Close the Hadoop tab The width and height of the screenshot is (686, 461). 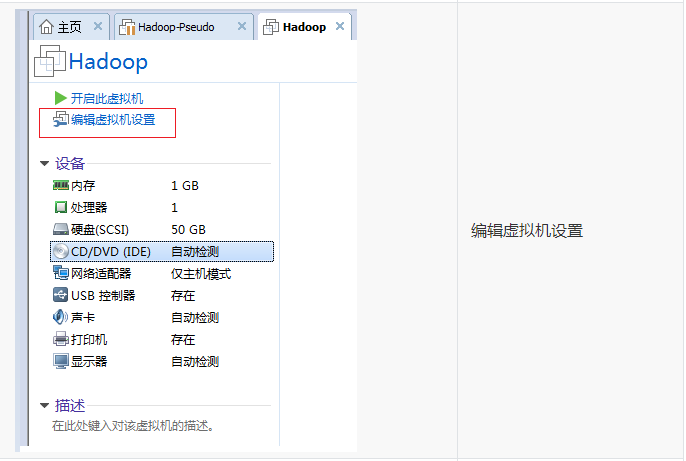(340, 26)
